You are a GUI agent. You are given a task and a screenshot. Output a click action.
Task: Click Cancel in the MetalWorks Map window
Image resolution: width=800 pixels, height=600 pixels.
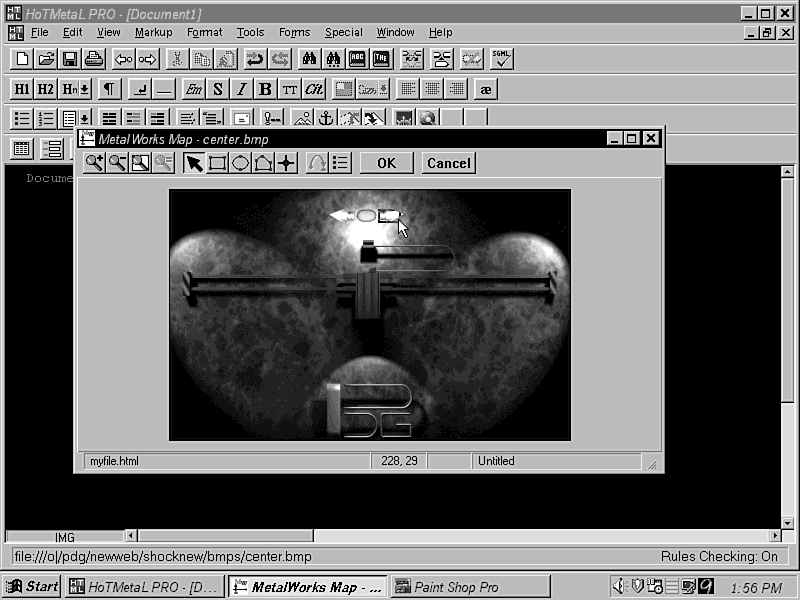449,163
